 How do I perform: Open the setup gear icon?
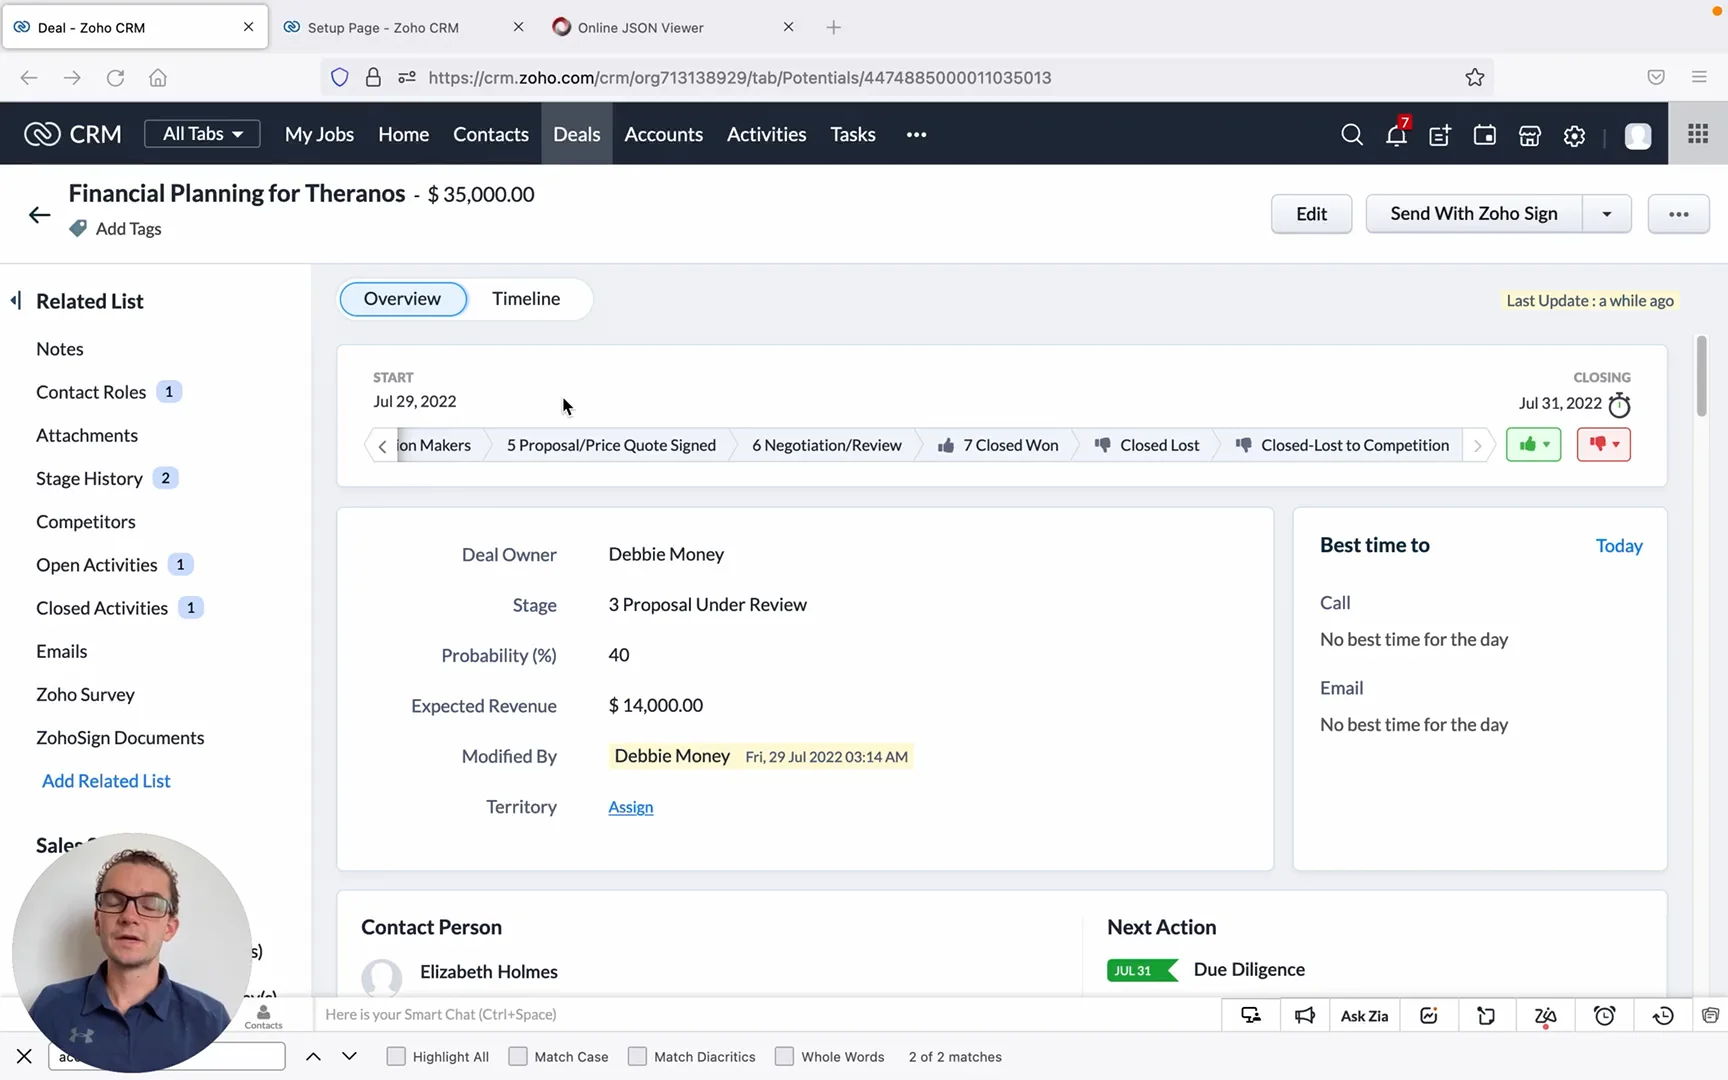[1574, 135]
